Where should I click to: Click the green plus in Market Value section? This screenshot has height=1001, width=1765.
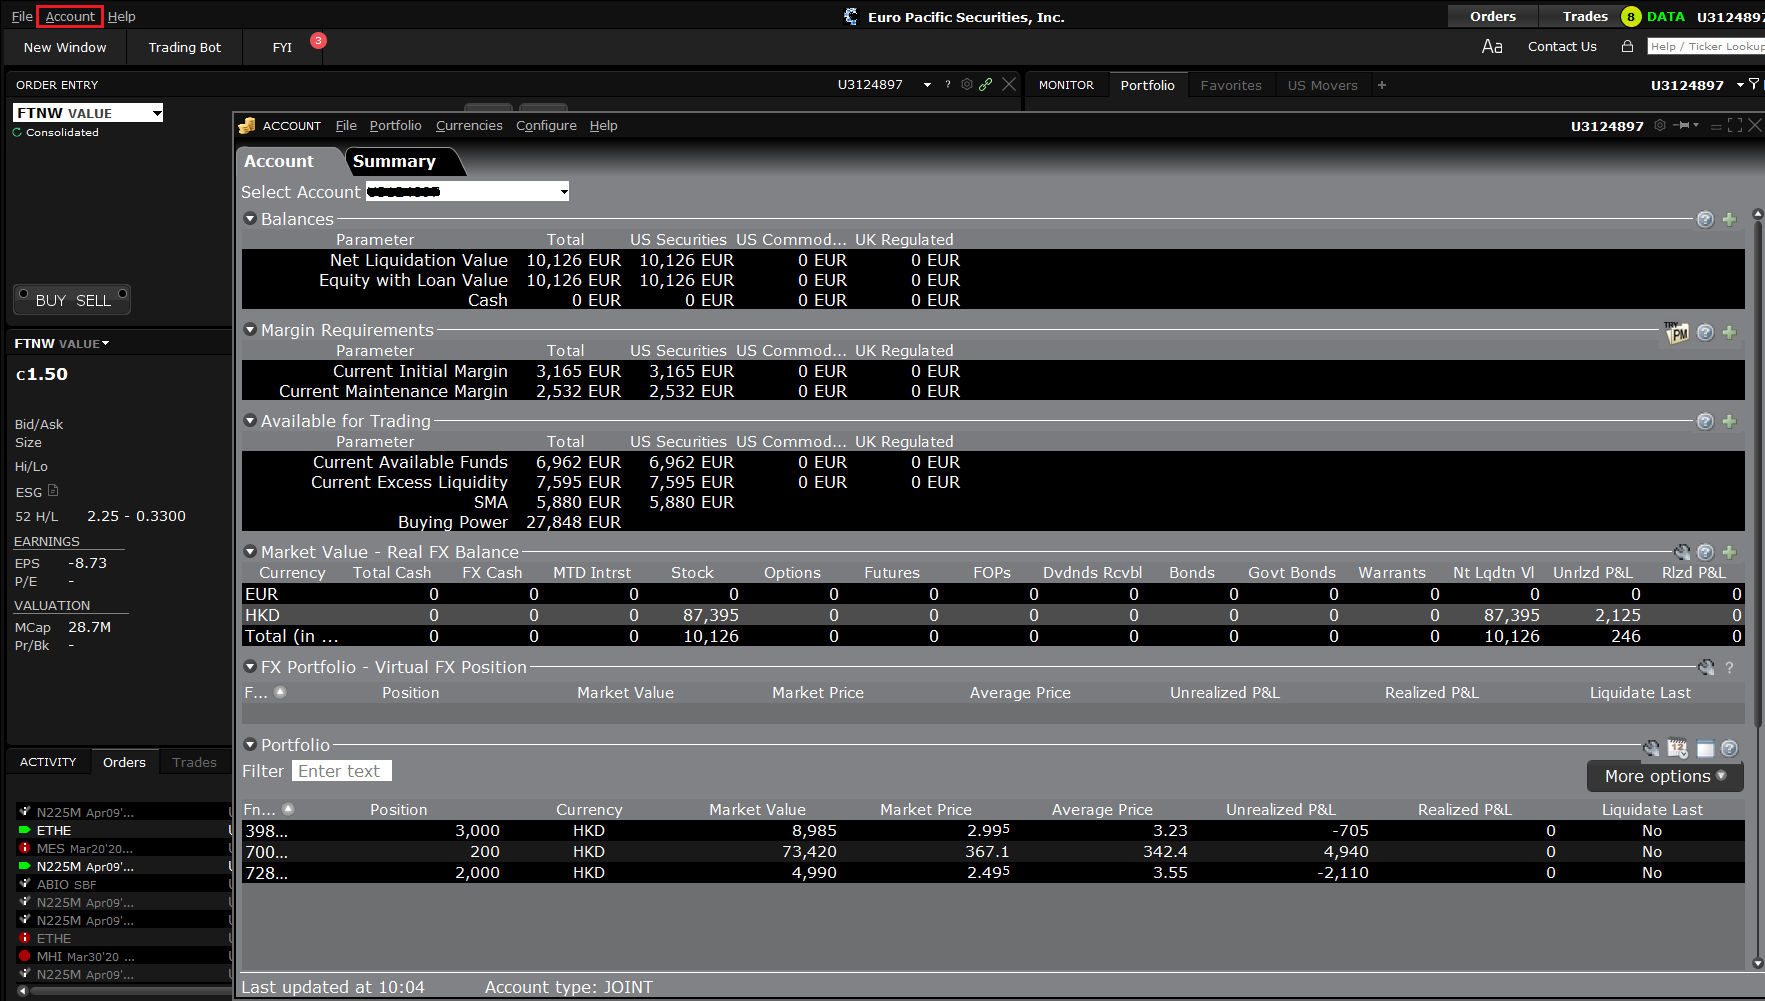click(1729, 552)
